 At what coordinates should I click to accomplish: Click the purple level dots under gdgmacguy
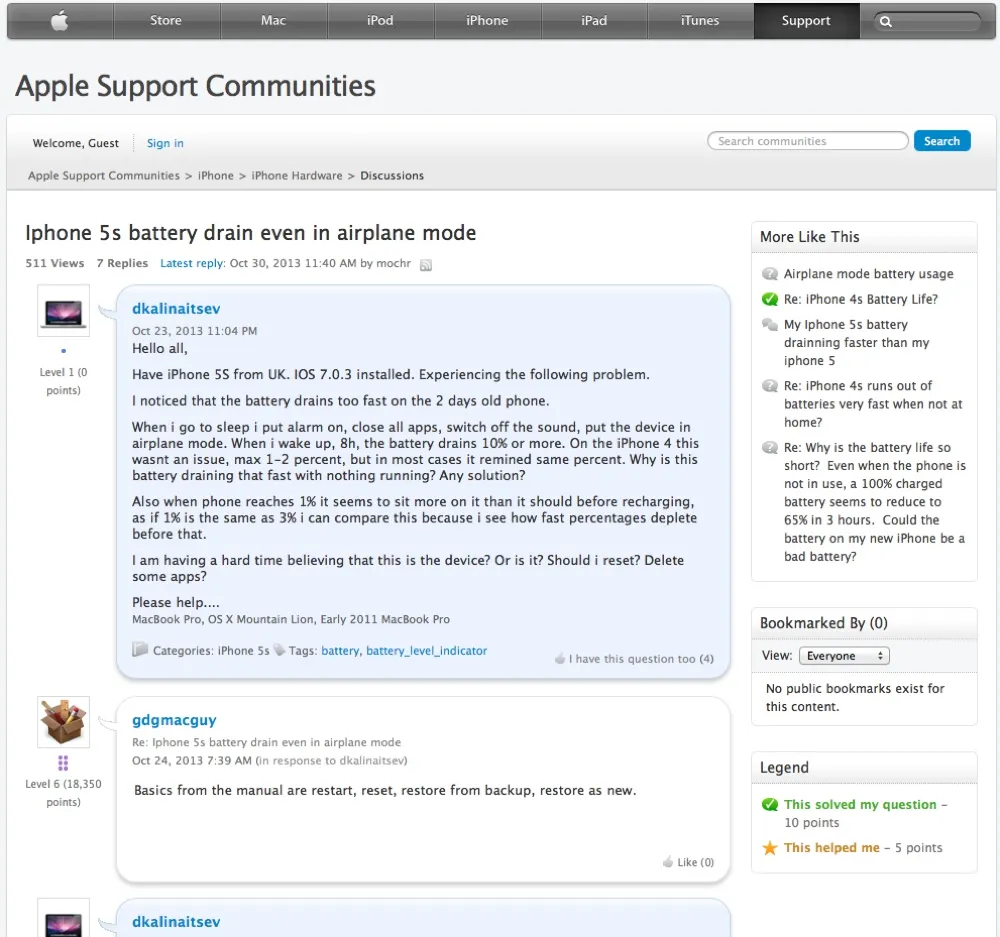[63, 763]
